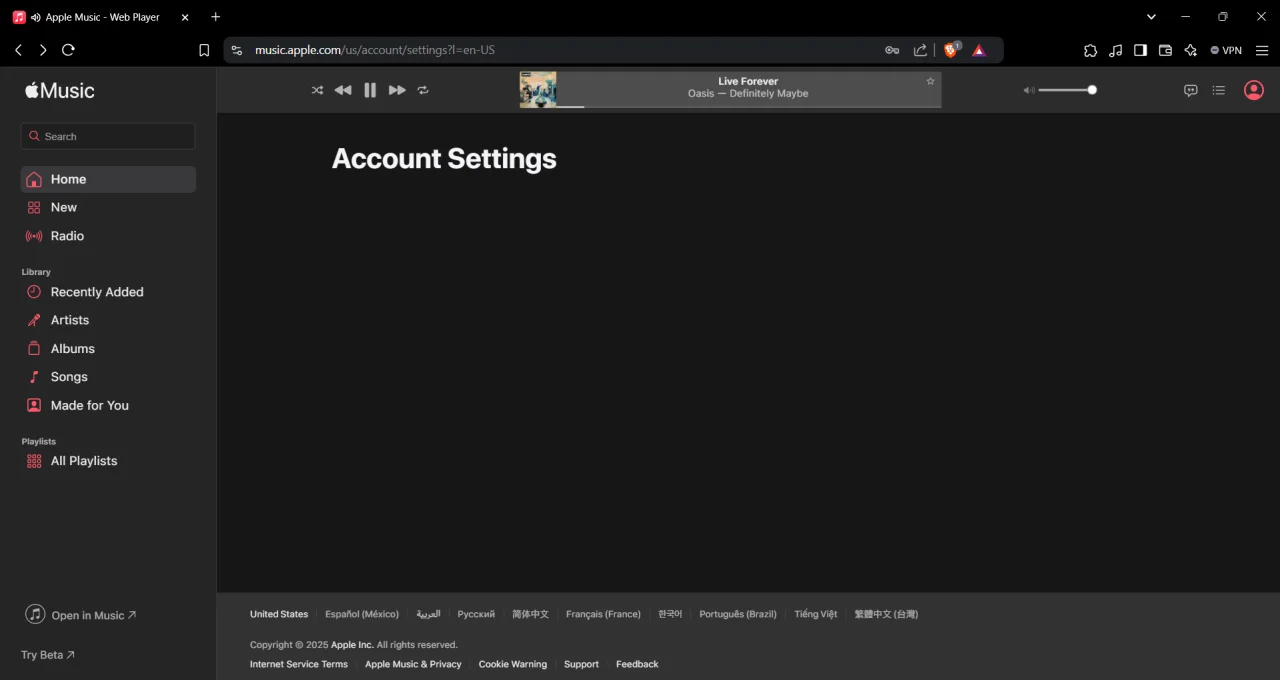The image size is (1280, 680).
Task: Open the Radio section
Action: [108, 236]
